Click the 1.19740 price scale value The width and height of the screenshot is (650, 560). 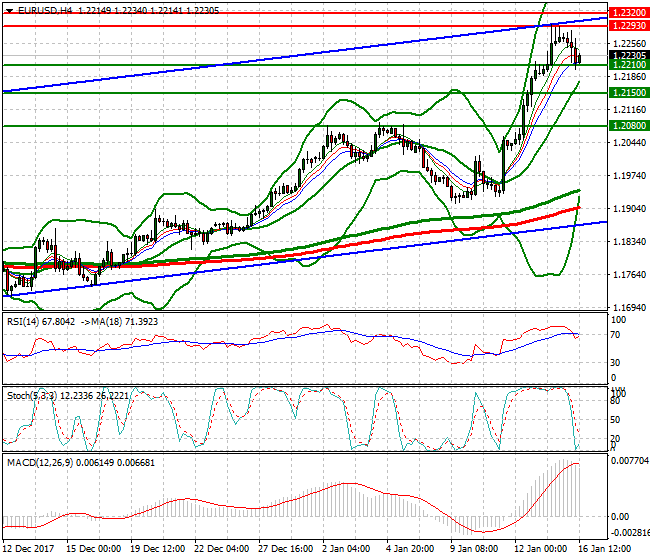click(x=629, y=176)
